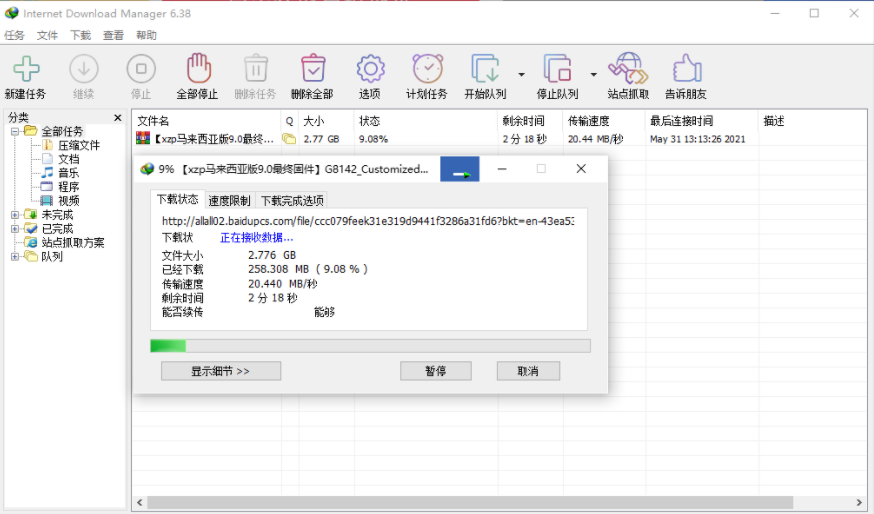Click the Stop Queue (停止队列) icon

point(557,69)
